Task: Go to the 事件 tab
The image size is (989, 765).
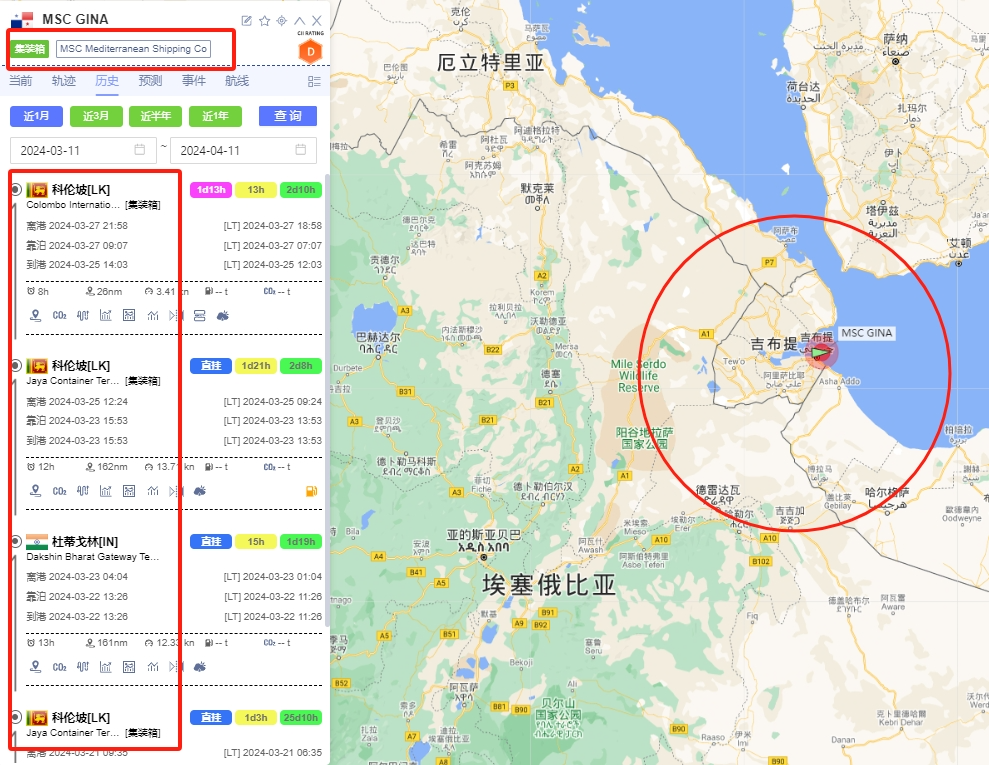Action: [194, 81]
